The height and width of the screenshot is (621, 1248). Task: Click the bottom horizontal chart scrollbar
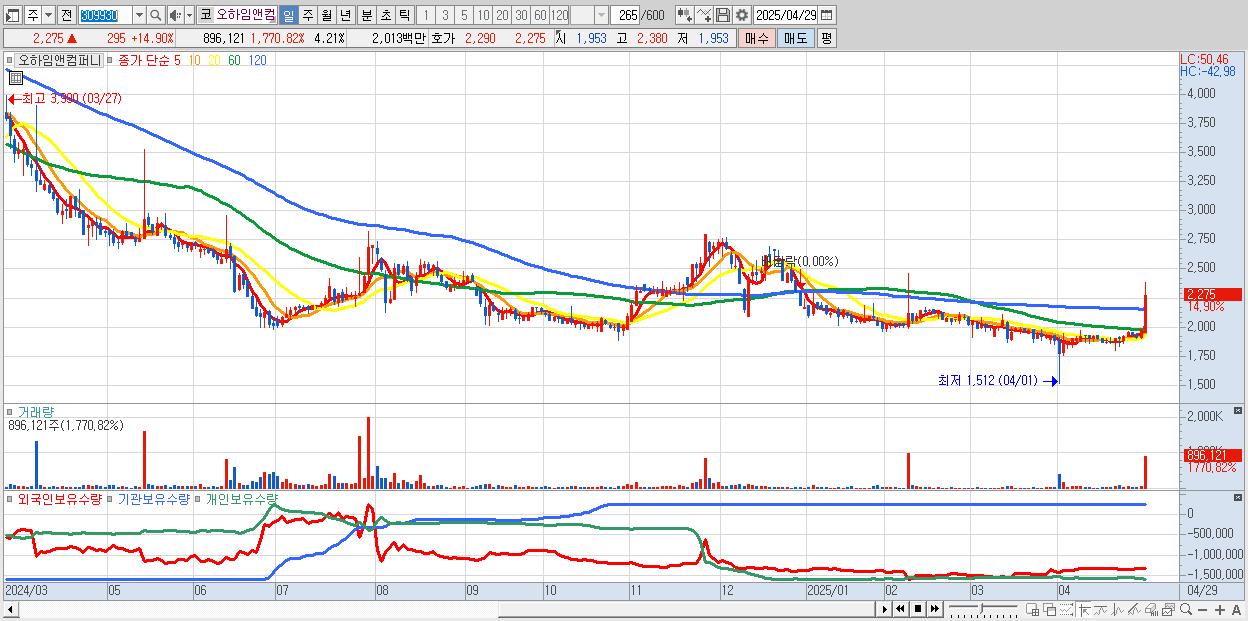tap(440, 609)
